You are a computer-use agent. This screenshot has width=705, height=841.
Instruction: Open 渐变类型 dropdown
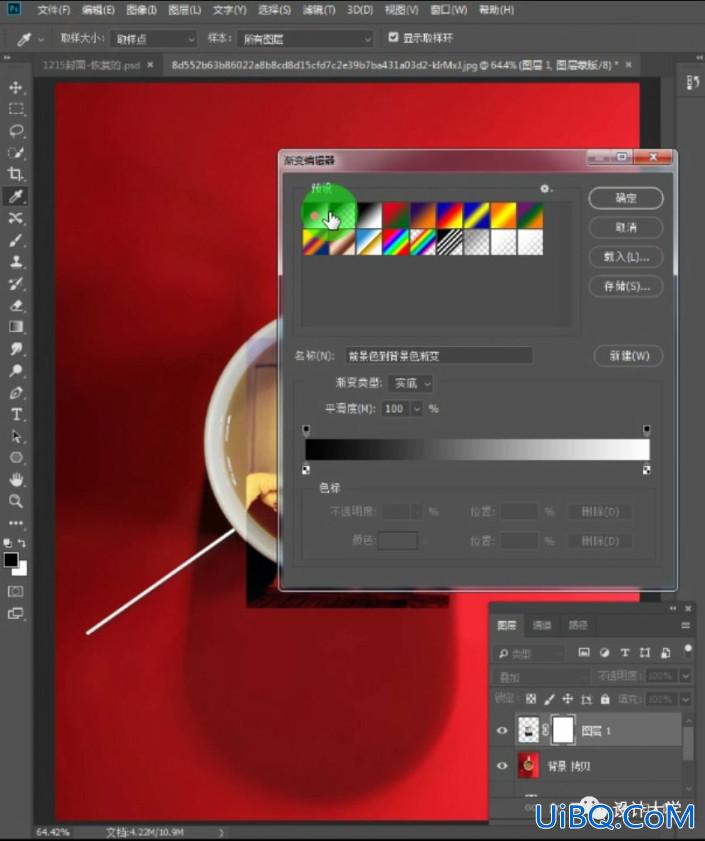pos(411,383)
